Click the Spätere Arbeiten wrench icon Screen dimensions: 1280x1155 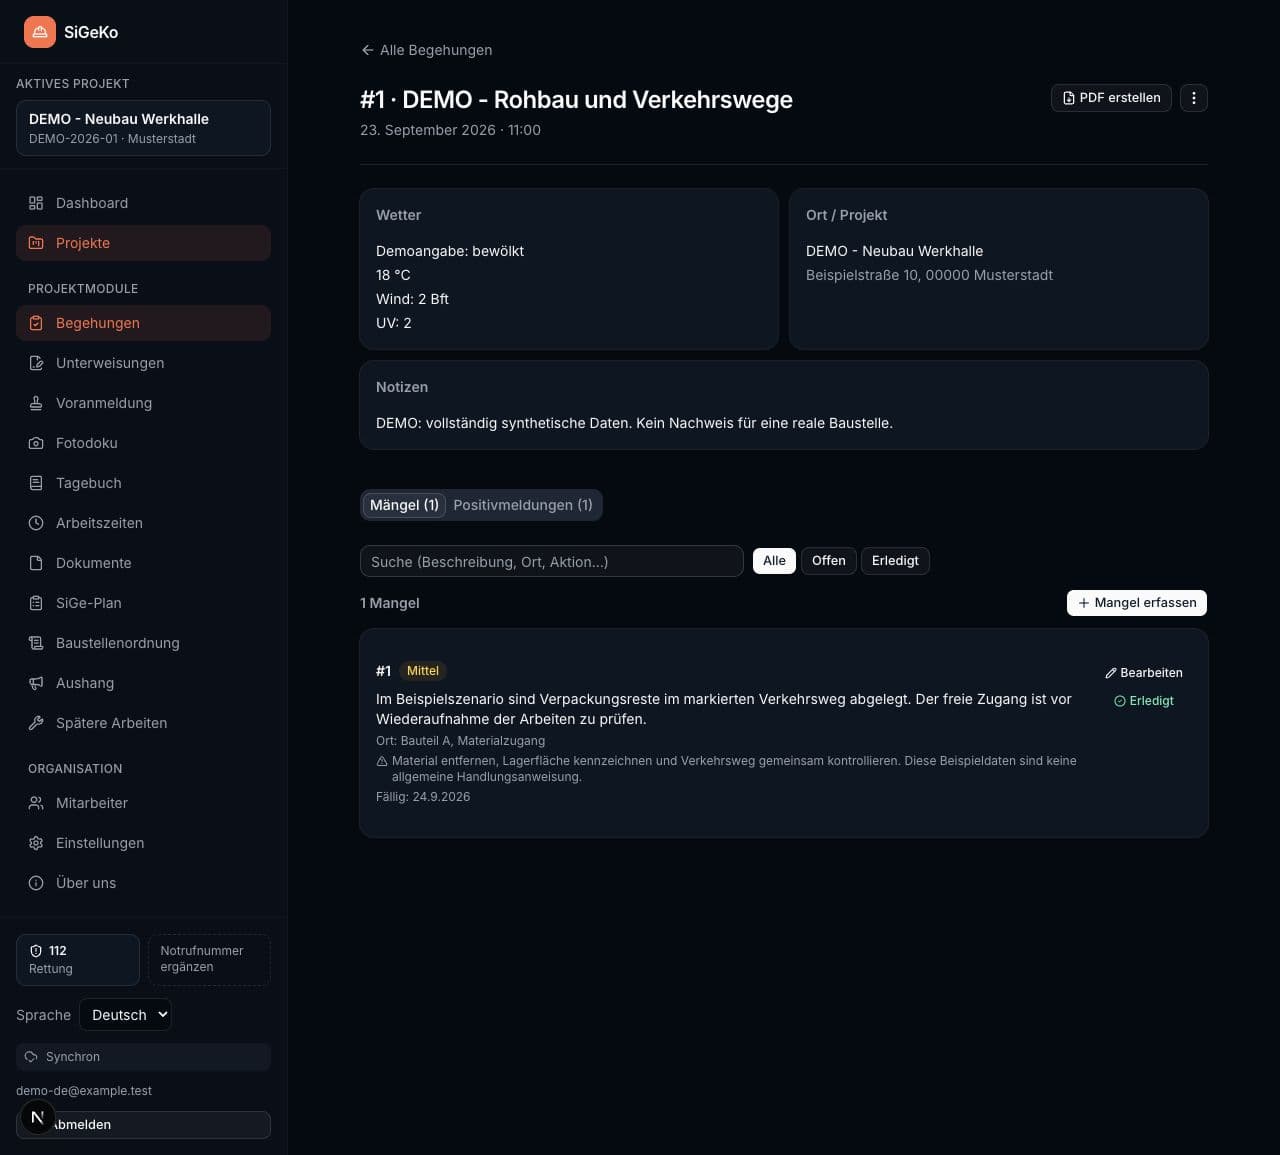36,723
